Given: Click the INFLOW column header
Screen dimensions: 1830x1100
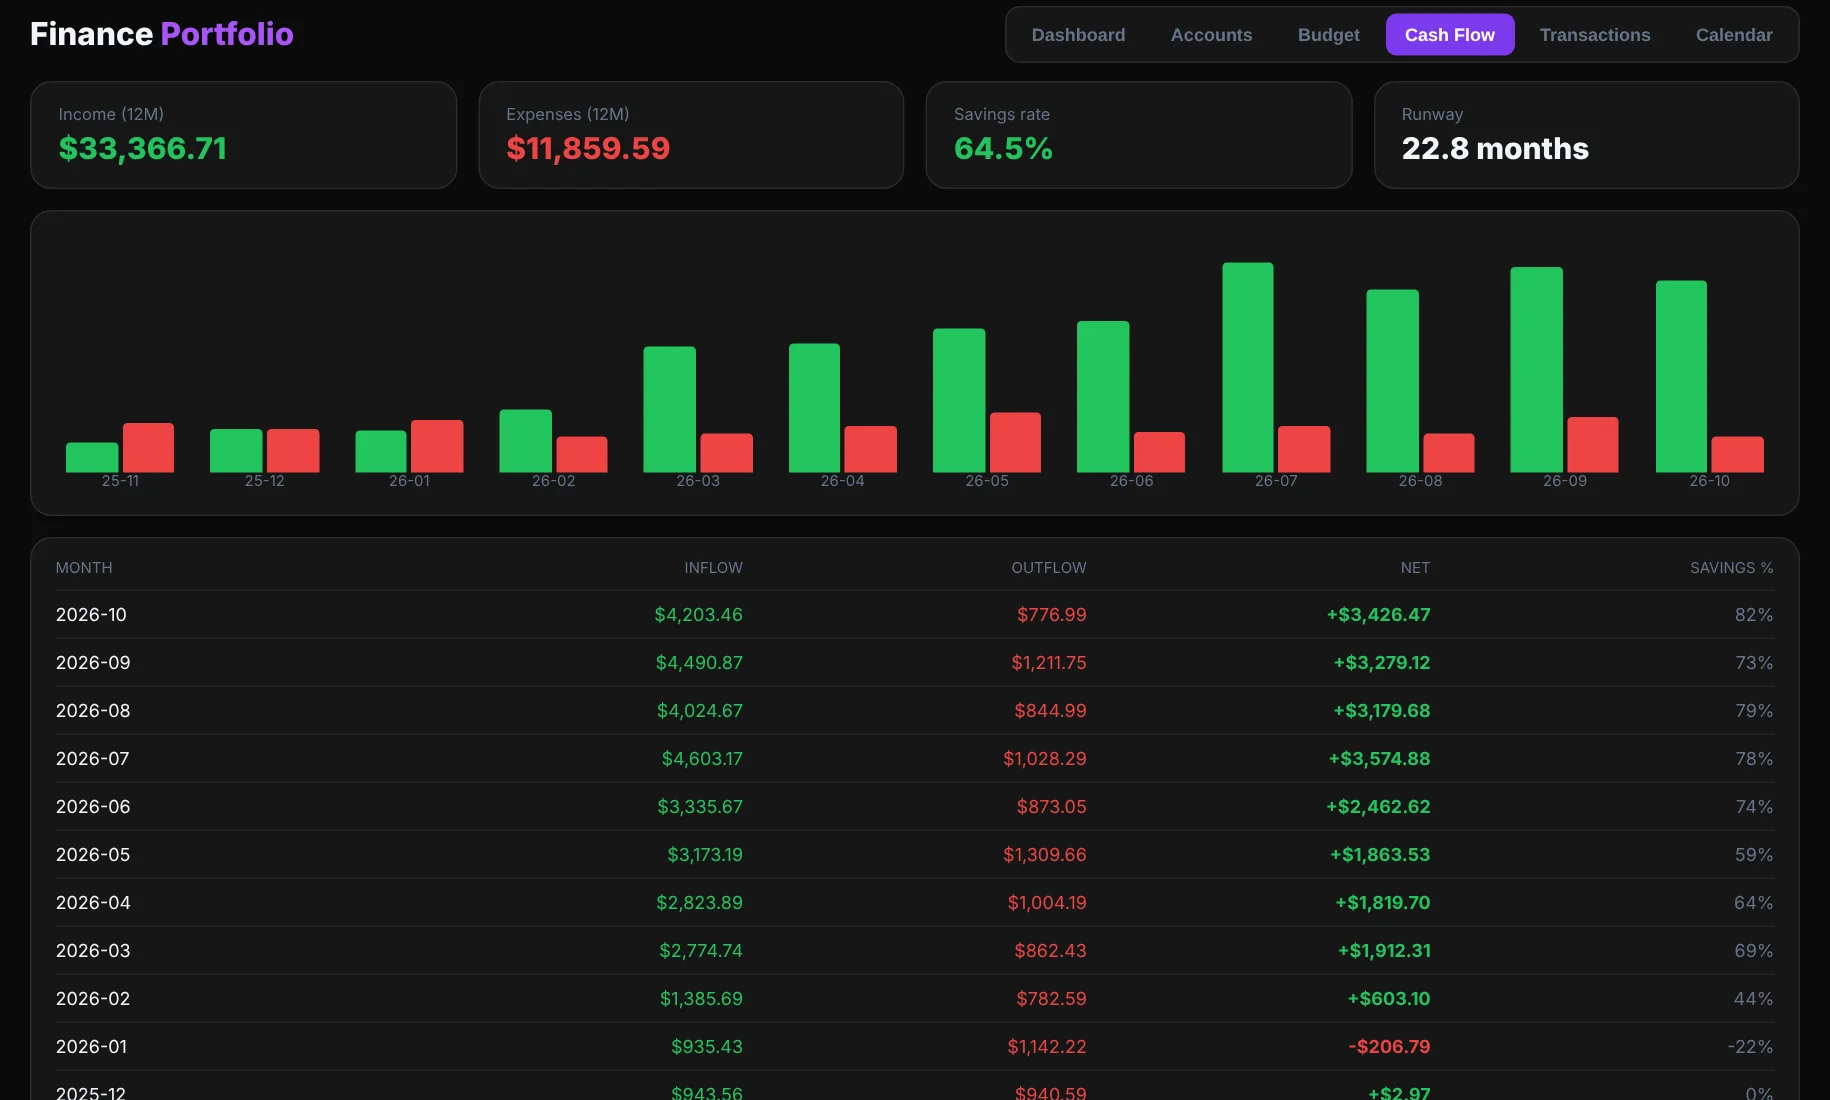Looking at the screenshot, I should (713, 567).
